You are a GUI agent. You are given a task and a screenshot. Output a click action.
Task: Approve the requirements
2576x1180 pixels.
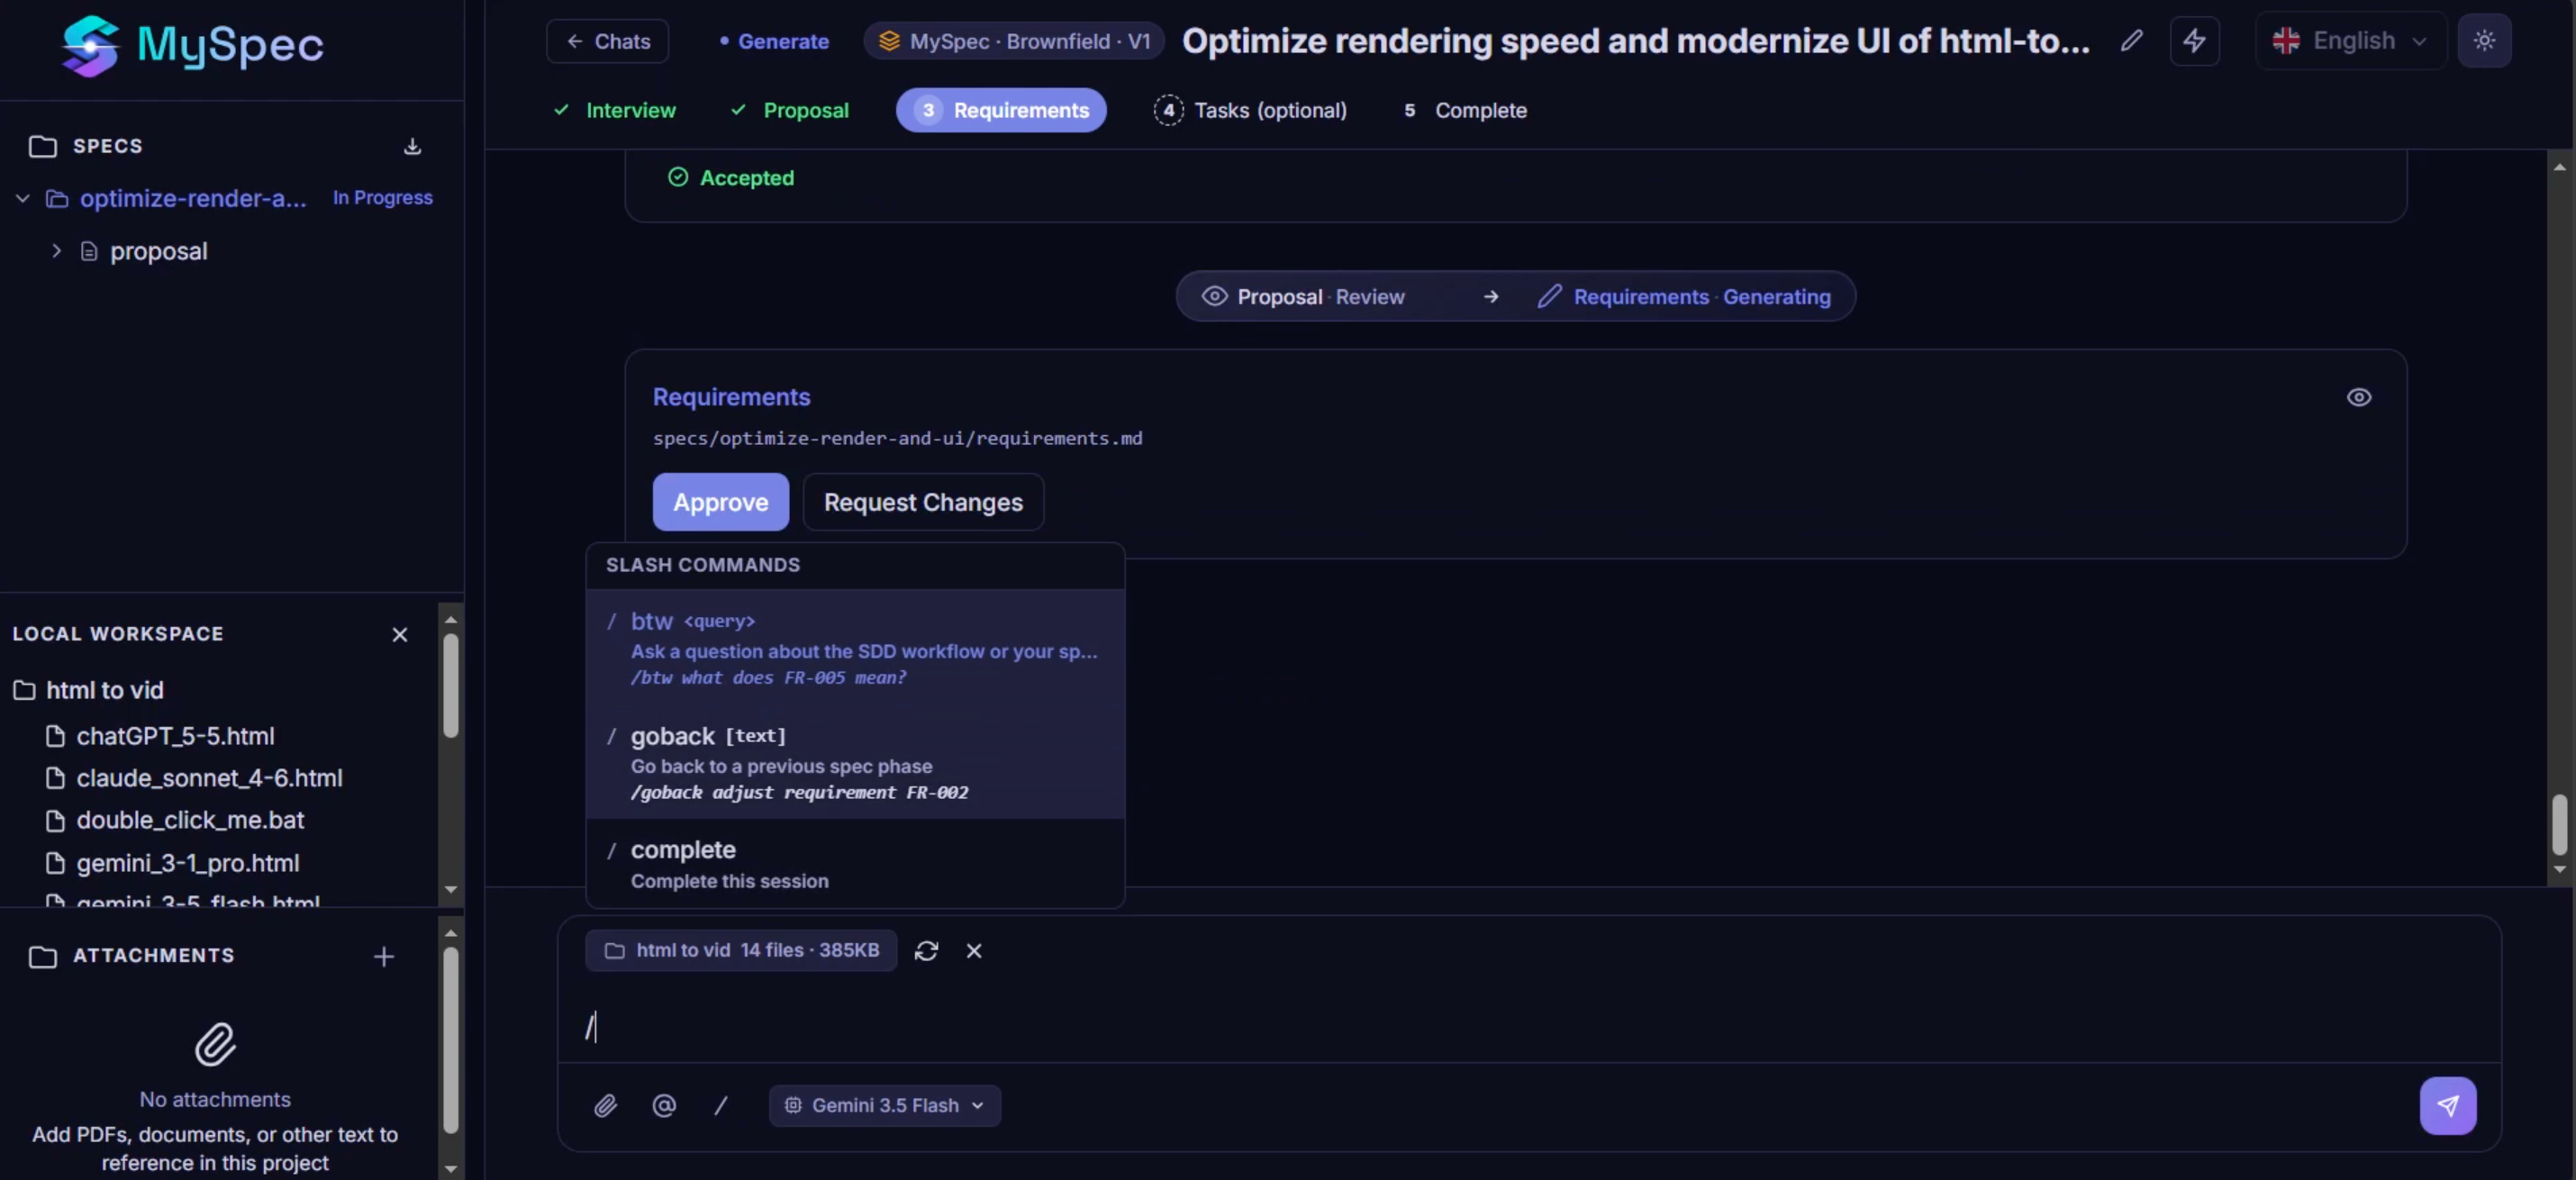click(720, 502)
